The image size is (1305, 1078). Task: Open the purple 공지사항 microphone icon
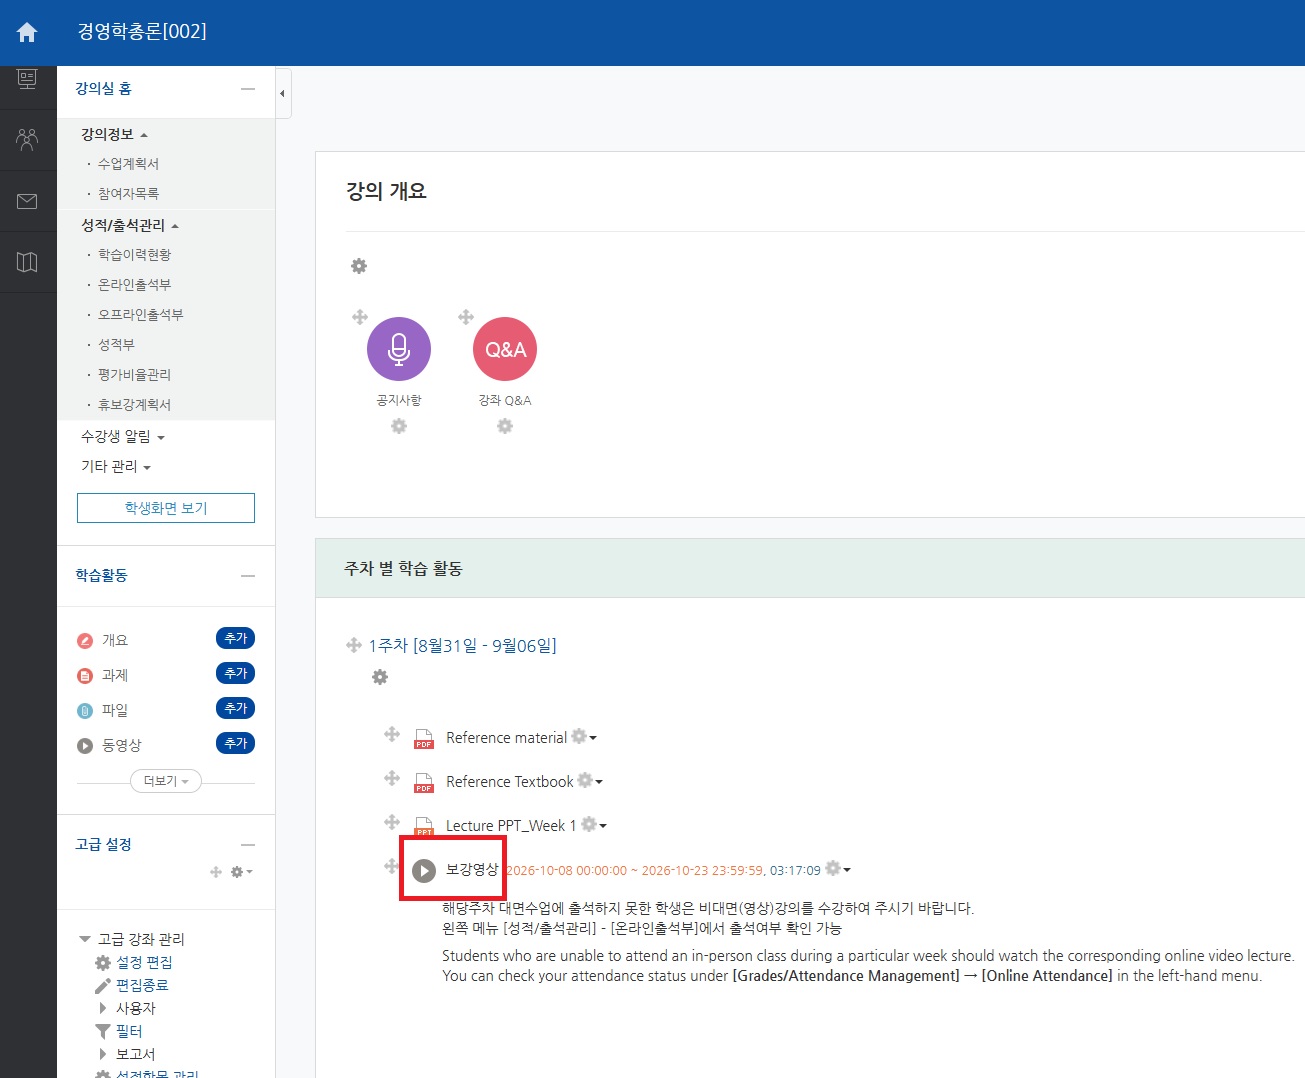coord(399,349)
